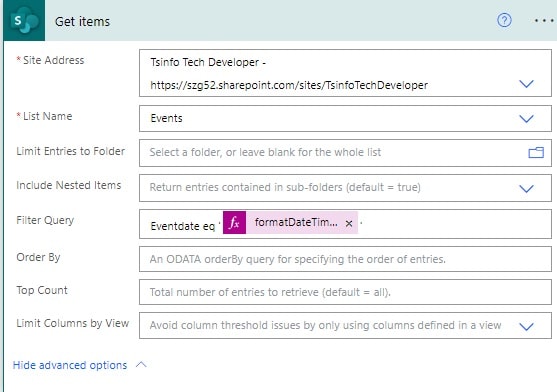The width and height of the screenshot is (557, 392).
Task: Click the Limit Entries to Folder label
Action: (x=71, y=151)
